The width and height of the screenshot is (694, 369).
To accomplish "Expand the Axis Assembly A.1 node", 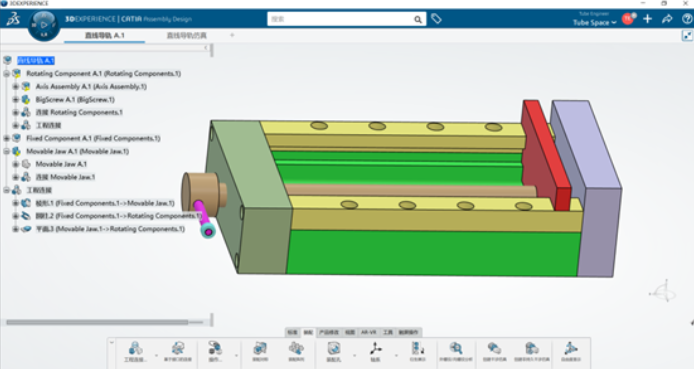I will click(15, 86).
